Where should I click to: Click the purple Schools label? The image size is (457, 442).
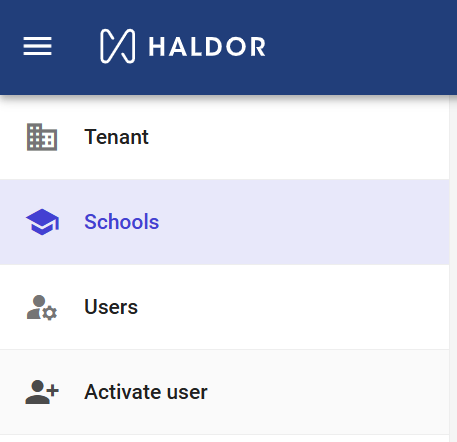pyautogui.click(x=122, y=222)
